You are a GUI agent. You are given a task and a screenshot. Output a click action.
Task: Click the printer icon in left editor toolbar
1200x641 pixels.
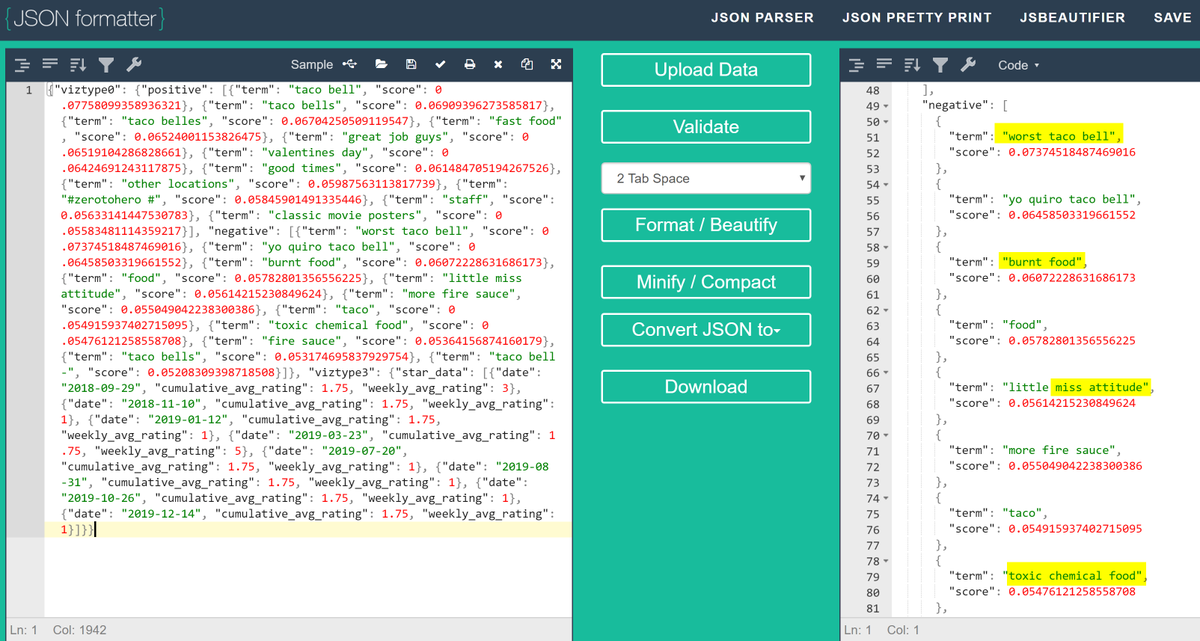click(x=469, y=64)
